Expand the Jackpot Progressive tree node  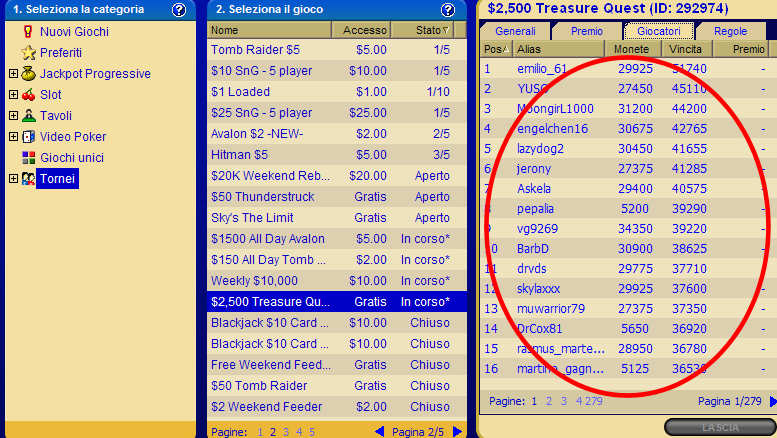pyautogui.click(x=13, y=74)
